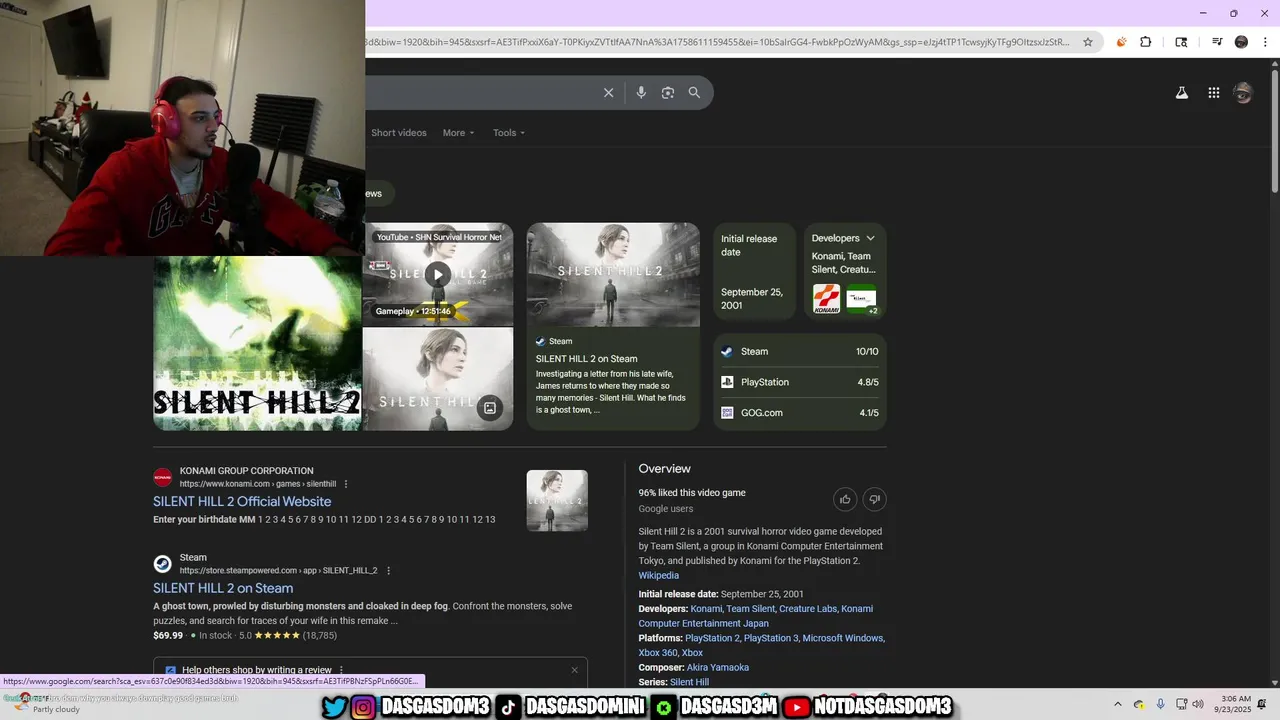Click the taskbar microphone tray icon
The image size is (1280, 720).
(1160, 704)
